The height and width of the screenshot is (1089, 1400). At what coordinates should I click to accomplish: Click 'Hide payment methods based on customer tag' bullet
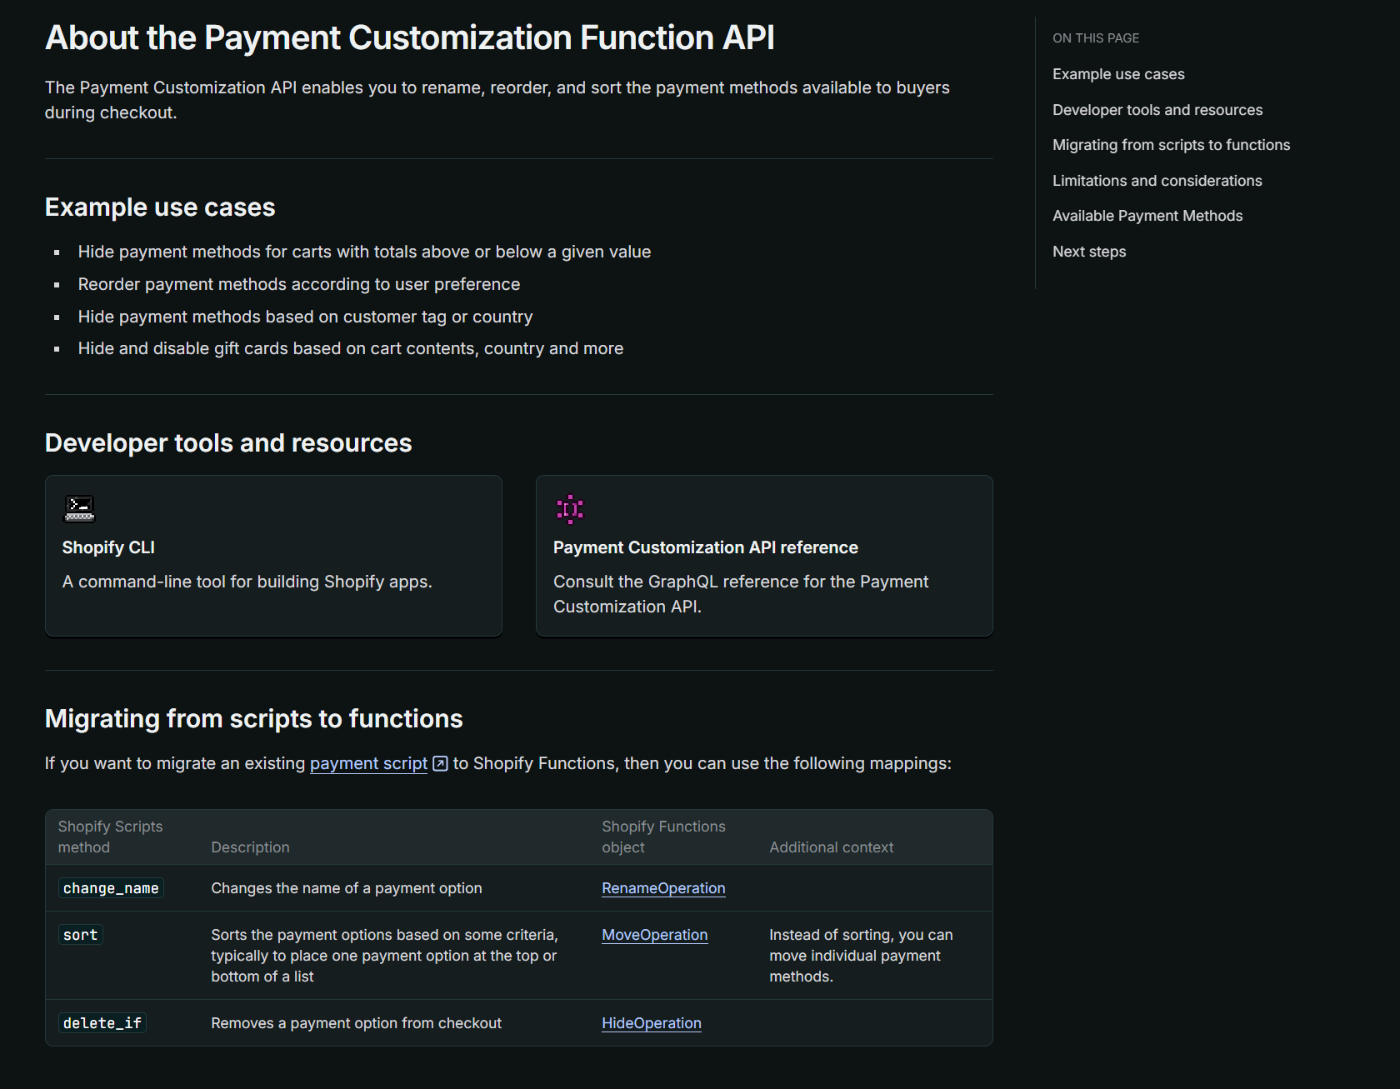coord(305,317)
